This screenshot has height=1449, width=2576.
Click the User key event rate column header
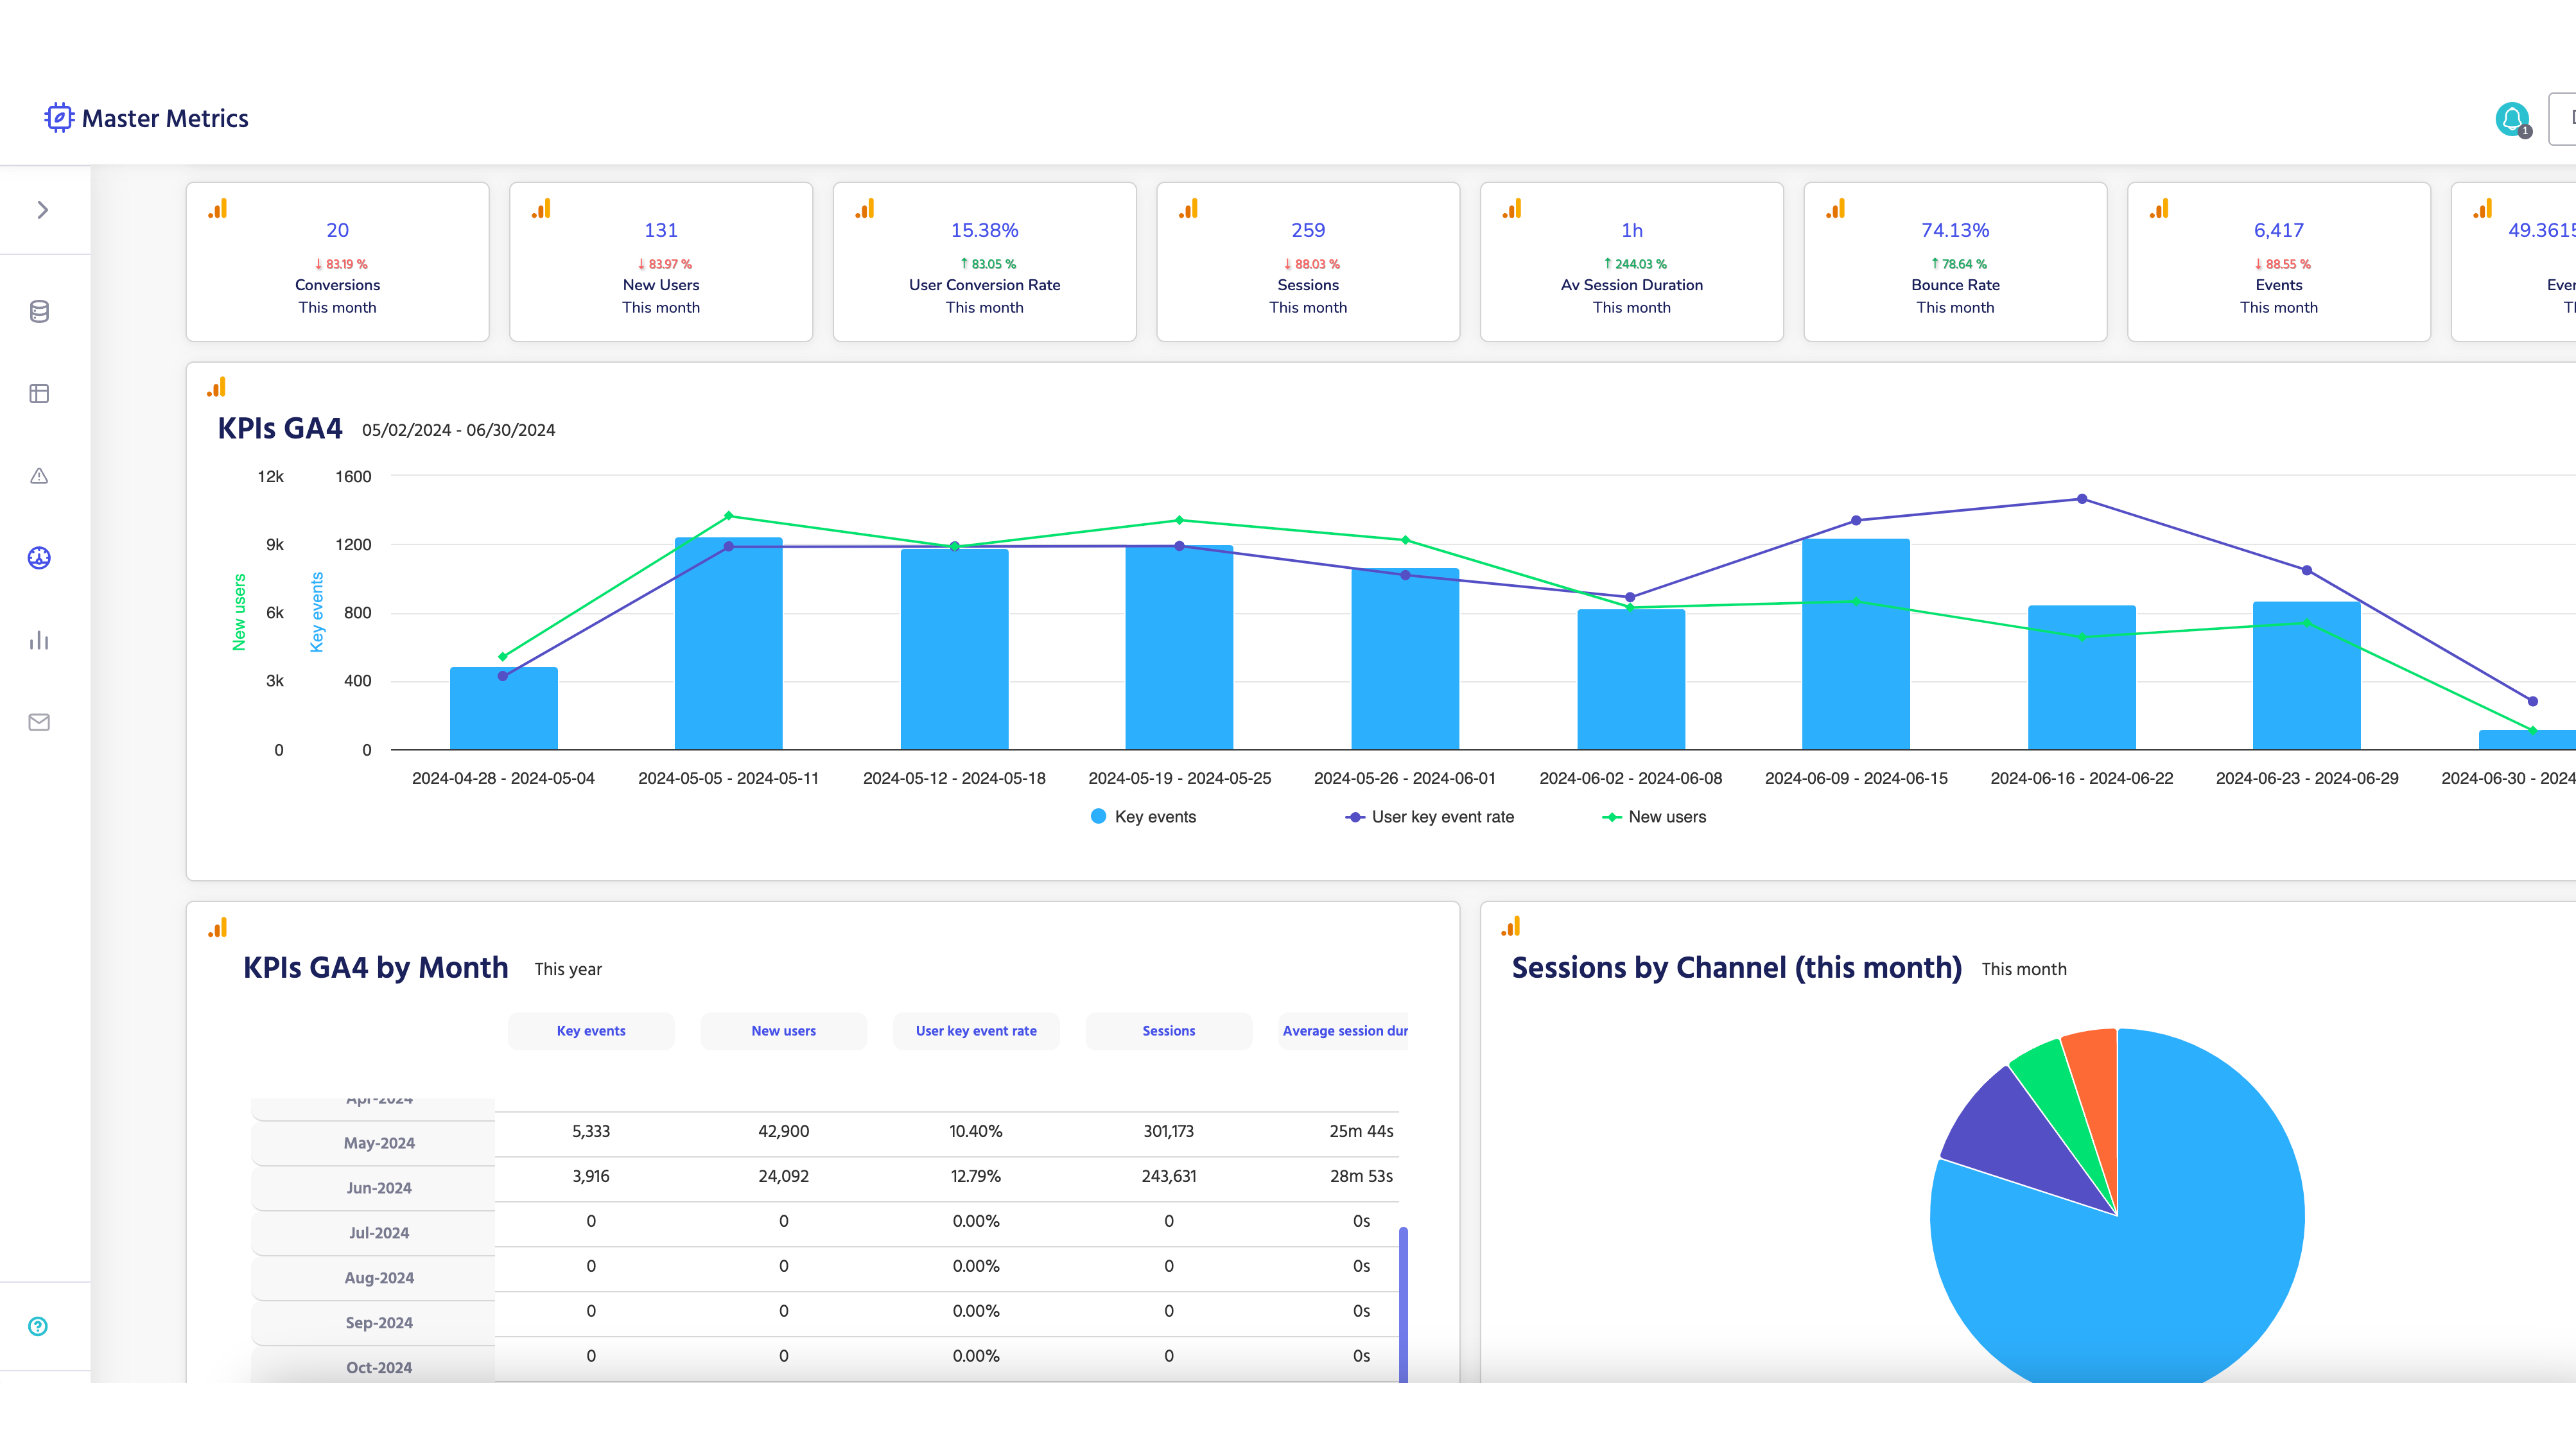tap(976, 1031)
